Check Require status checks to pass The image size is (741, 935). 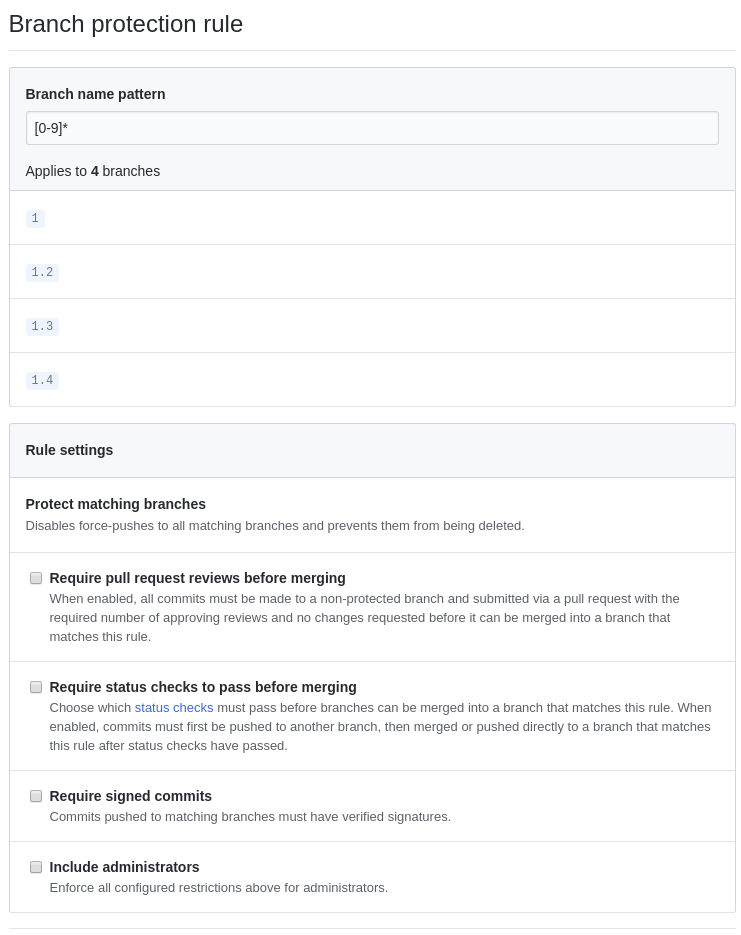point(36,687)
